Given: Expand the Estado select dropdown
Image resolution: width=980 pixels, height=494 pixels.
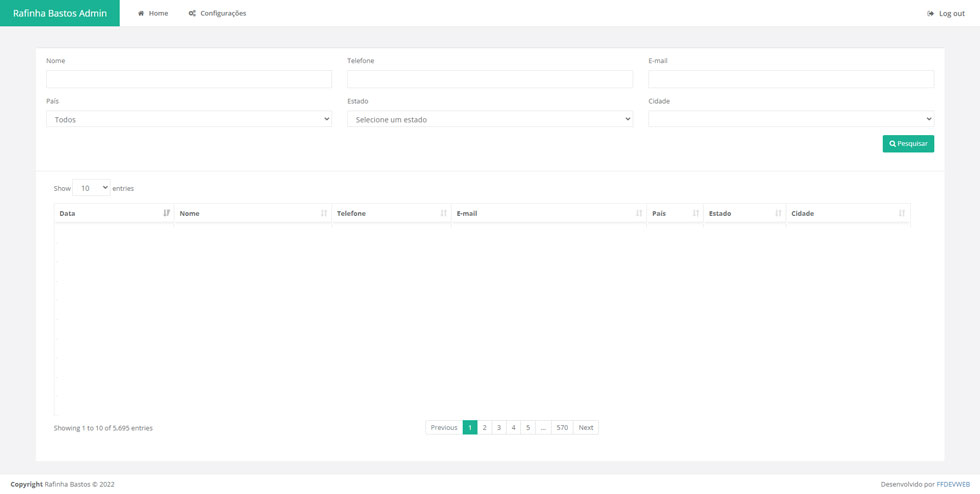Looking at the screenshot, I should [x=489, y=119].
